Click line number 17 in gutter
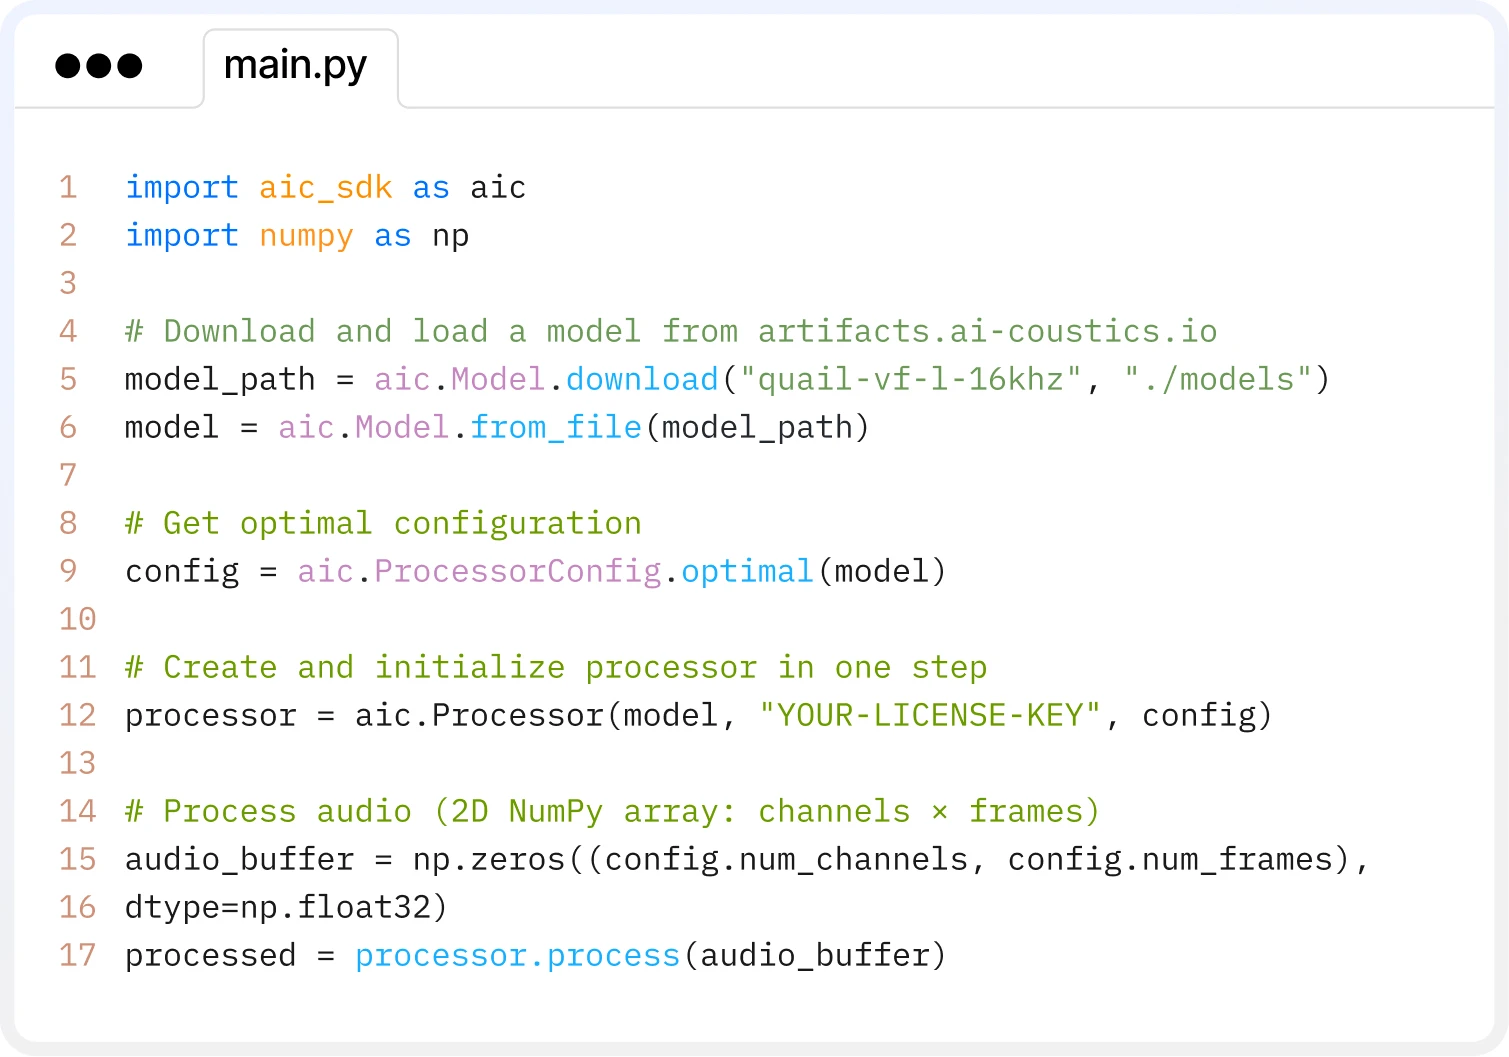This screenshot has height=1057, width=1509. (x=77, y=955)
